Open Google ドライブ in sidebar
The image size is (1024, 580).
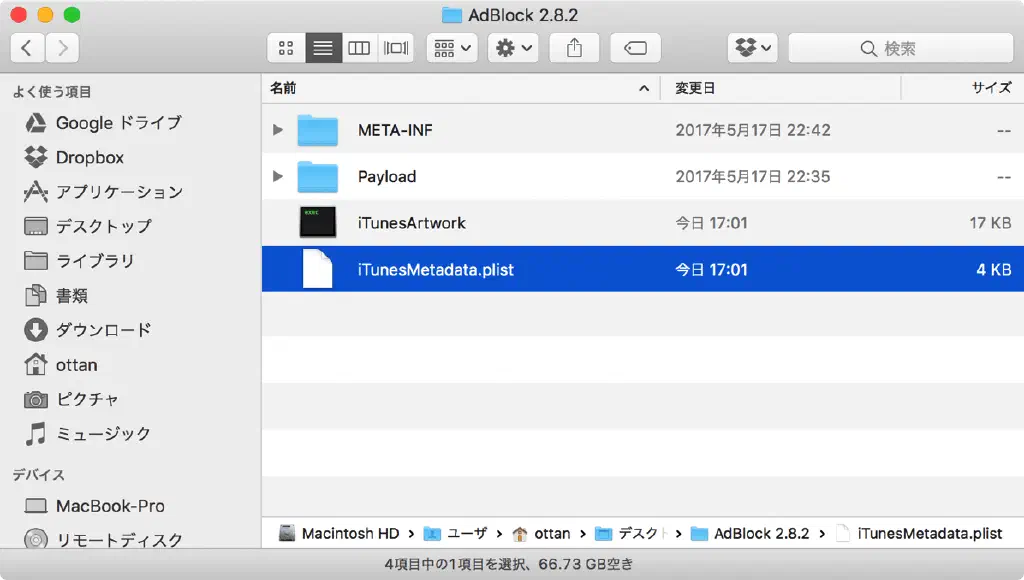[x=118, y=123]
